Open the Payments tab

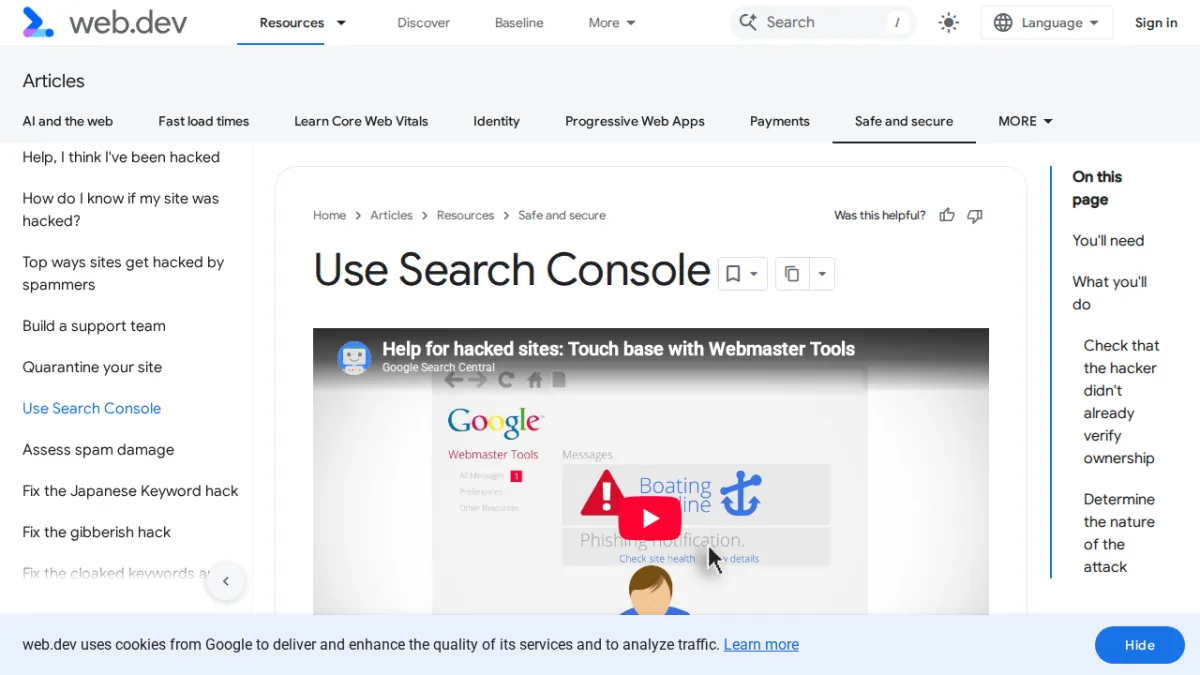[x=779, y=121]
